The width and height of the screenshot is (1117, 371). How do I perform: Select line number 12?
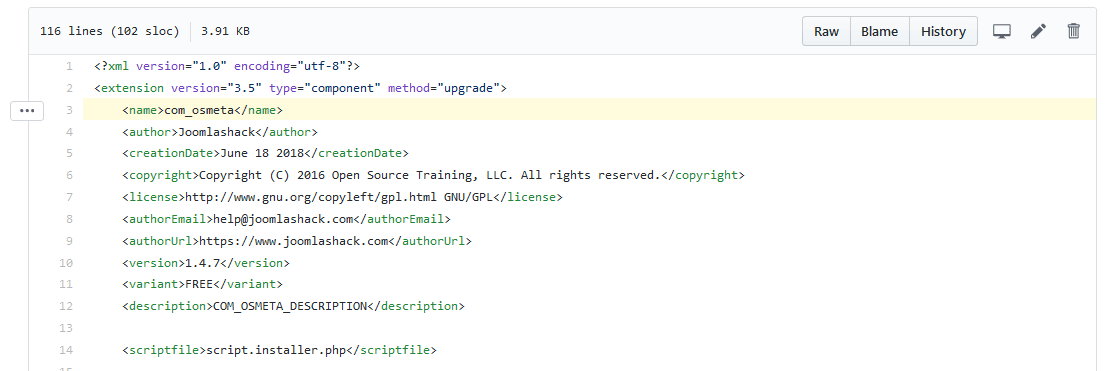click(x=66, y=307)
